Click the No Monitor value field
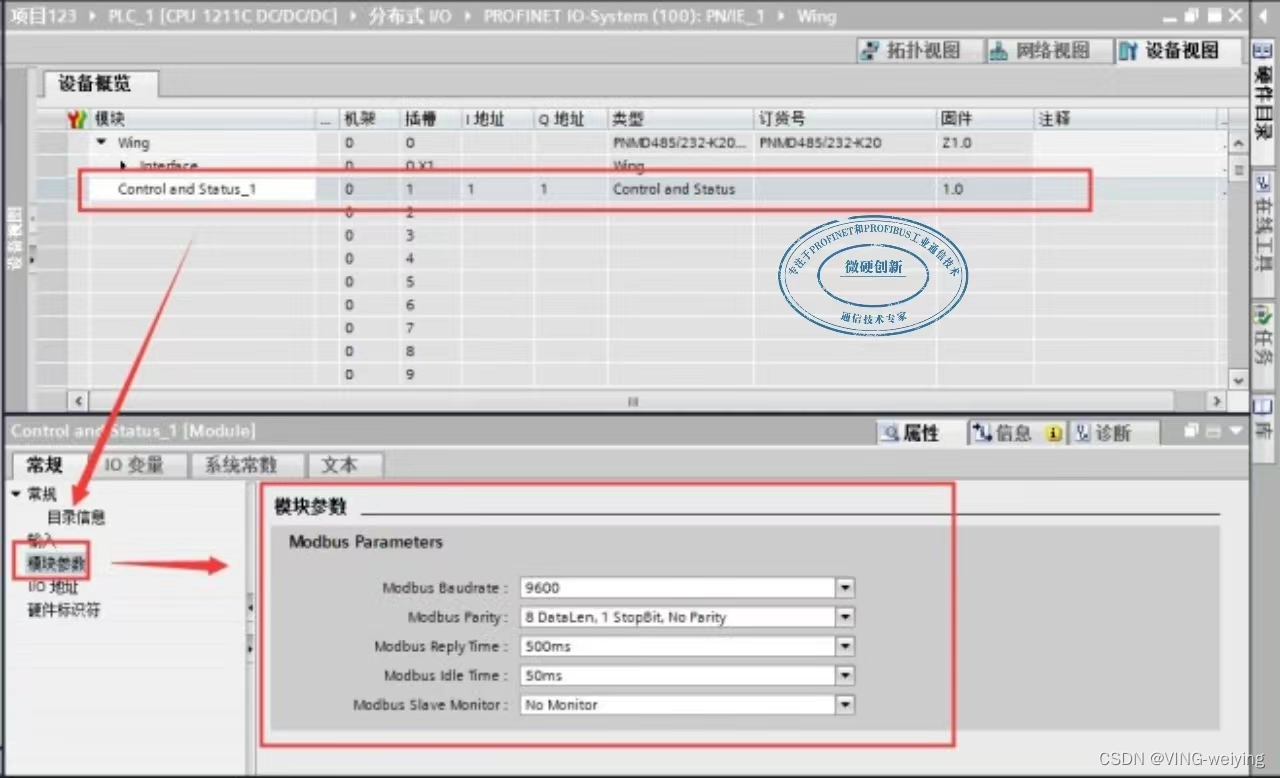The height and width of the screenshot is (778, 1280). [678, 704]
